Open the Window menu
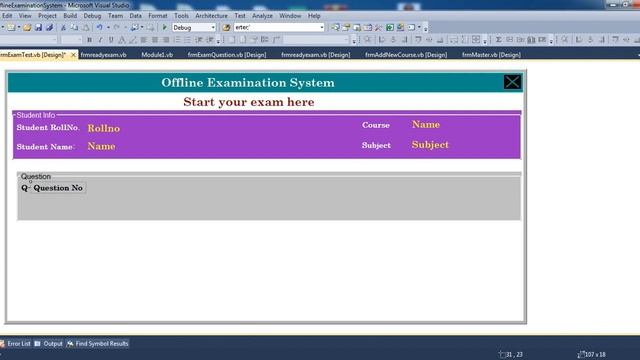 pyautogui.click(x=290, y=16)
